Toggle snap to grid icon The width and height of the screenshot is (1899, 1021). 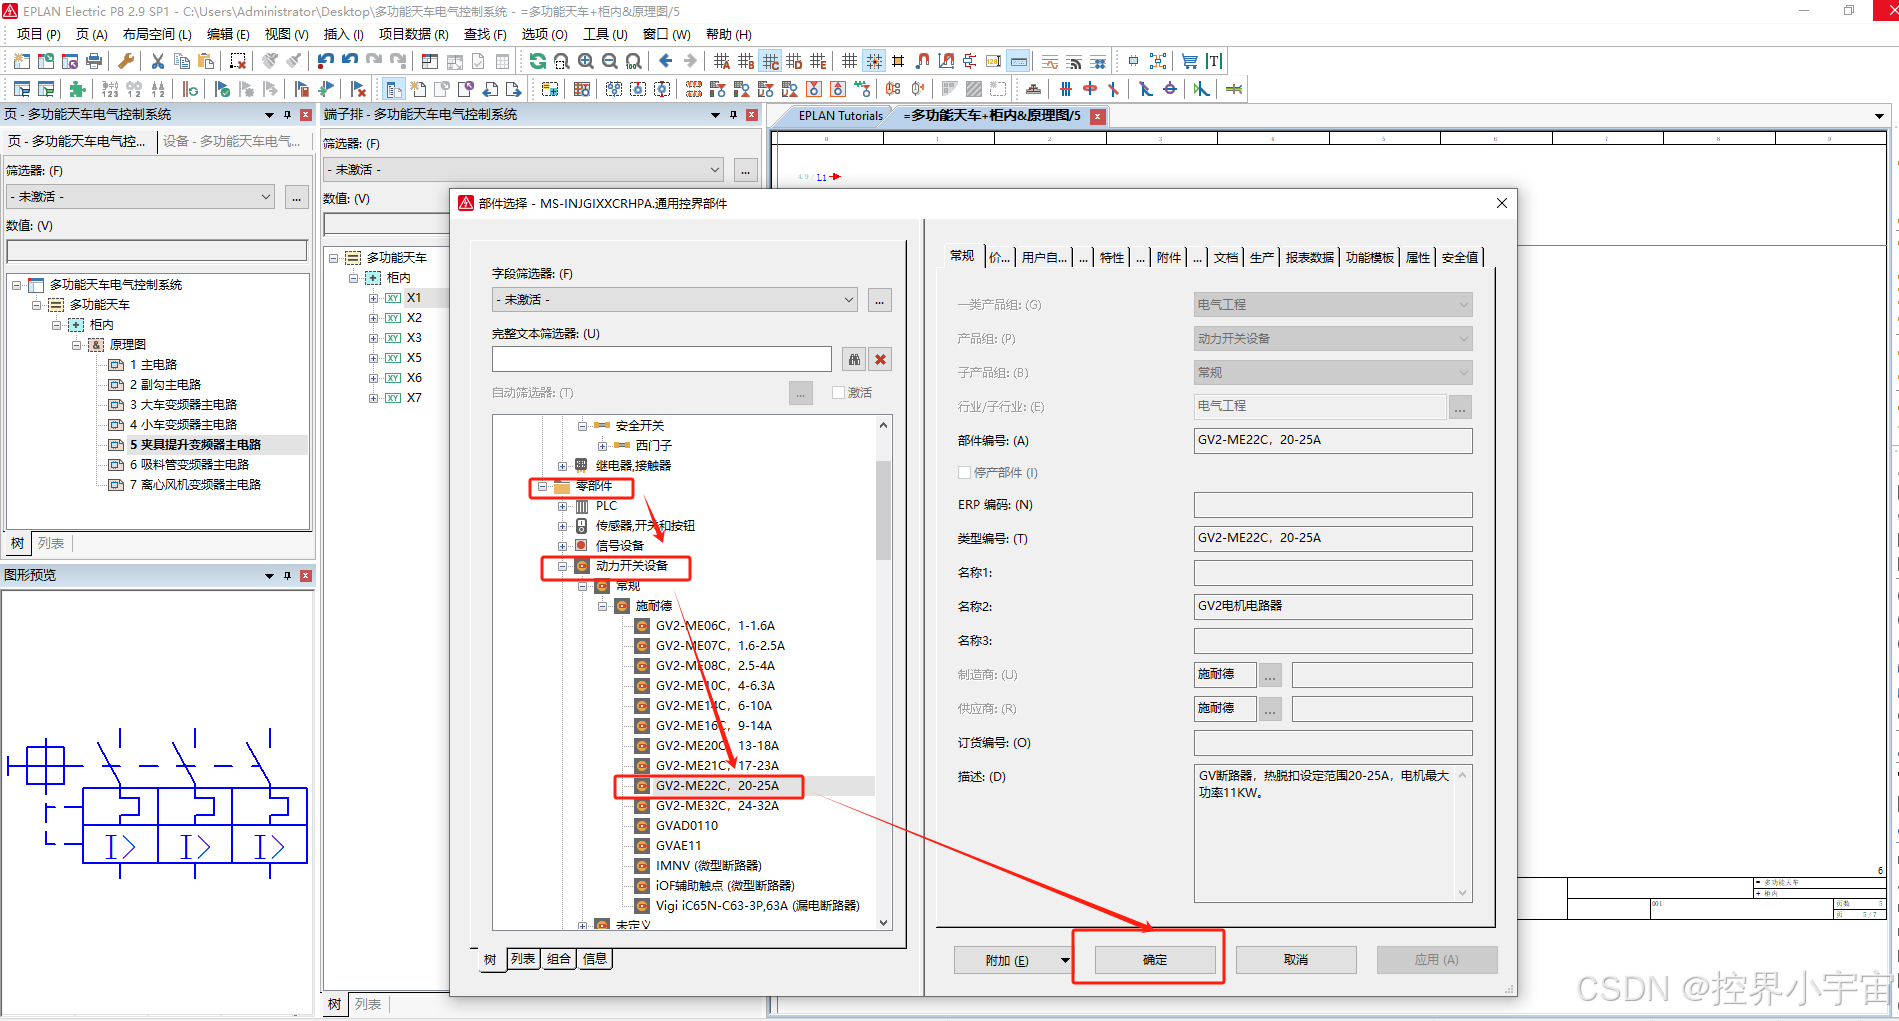point(874,61)
